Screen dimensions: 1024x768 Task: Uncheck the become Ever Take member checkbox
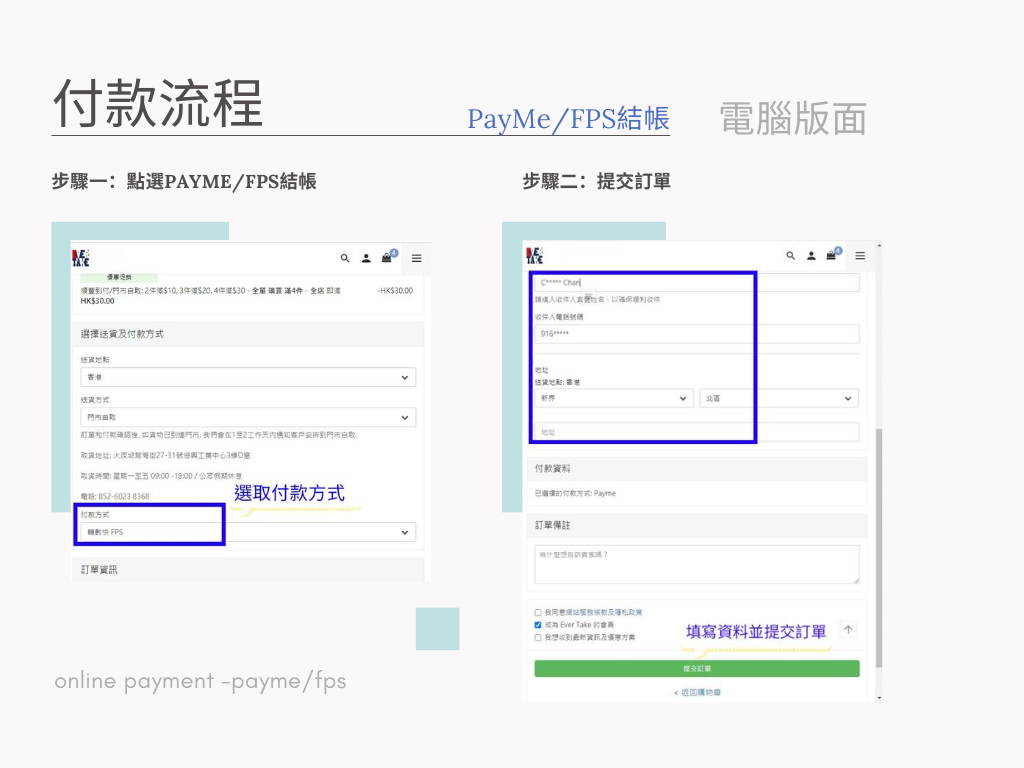[538, 624]
